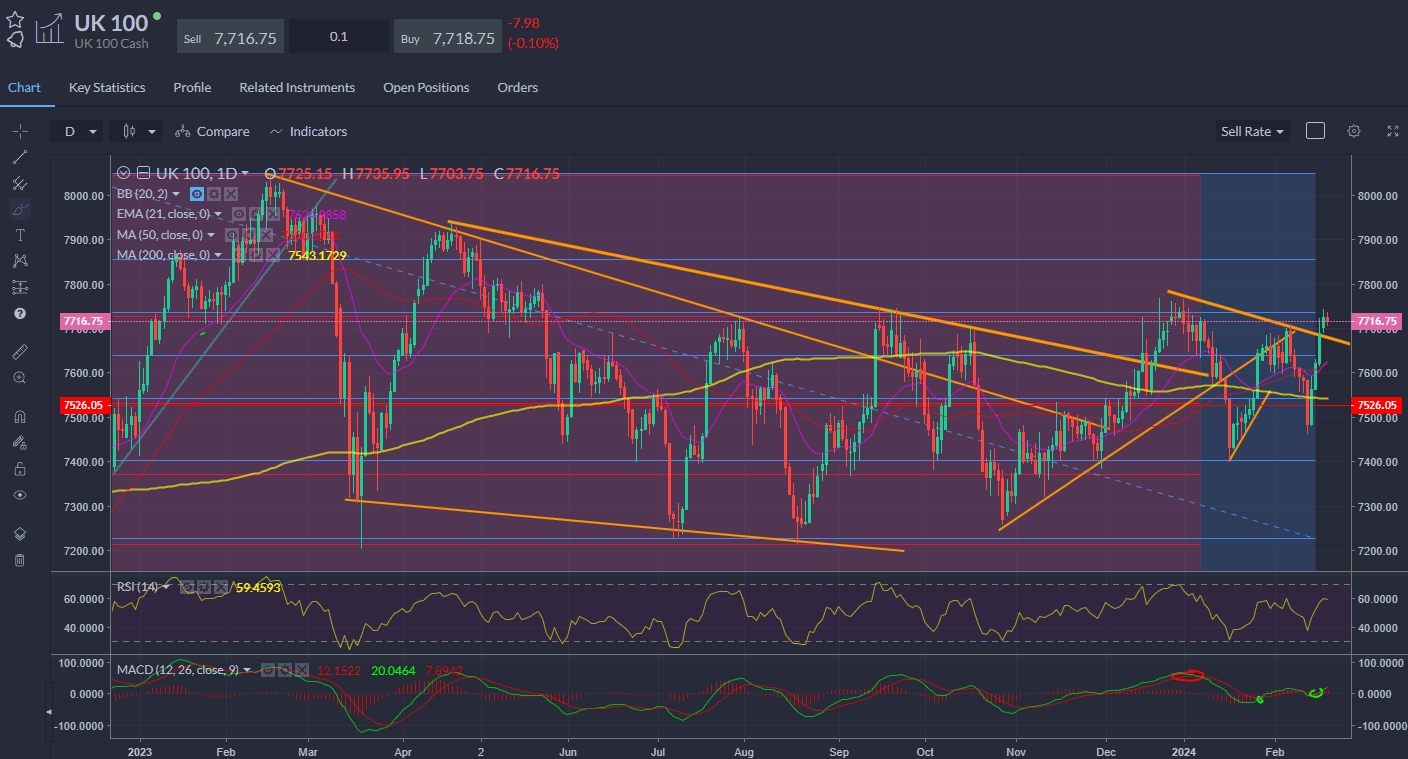The width and height of the screenshot is (1408, 759).
Task: Open the Related Instruments tab
Action: 297,87
